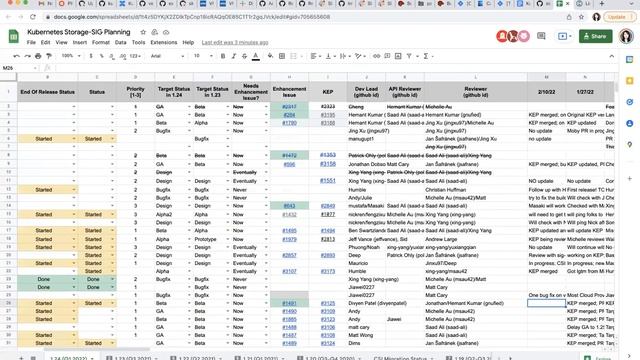Click the 'Needs Enhancement Issue?' header cell
The height and width of the screenshot is (360, 640).
251,92
